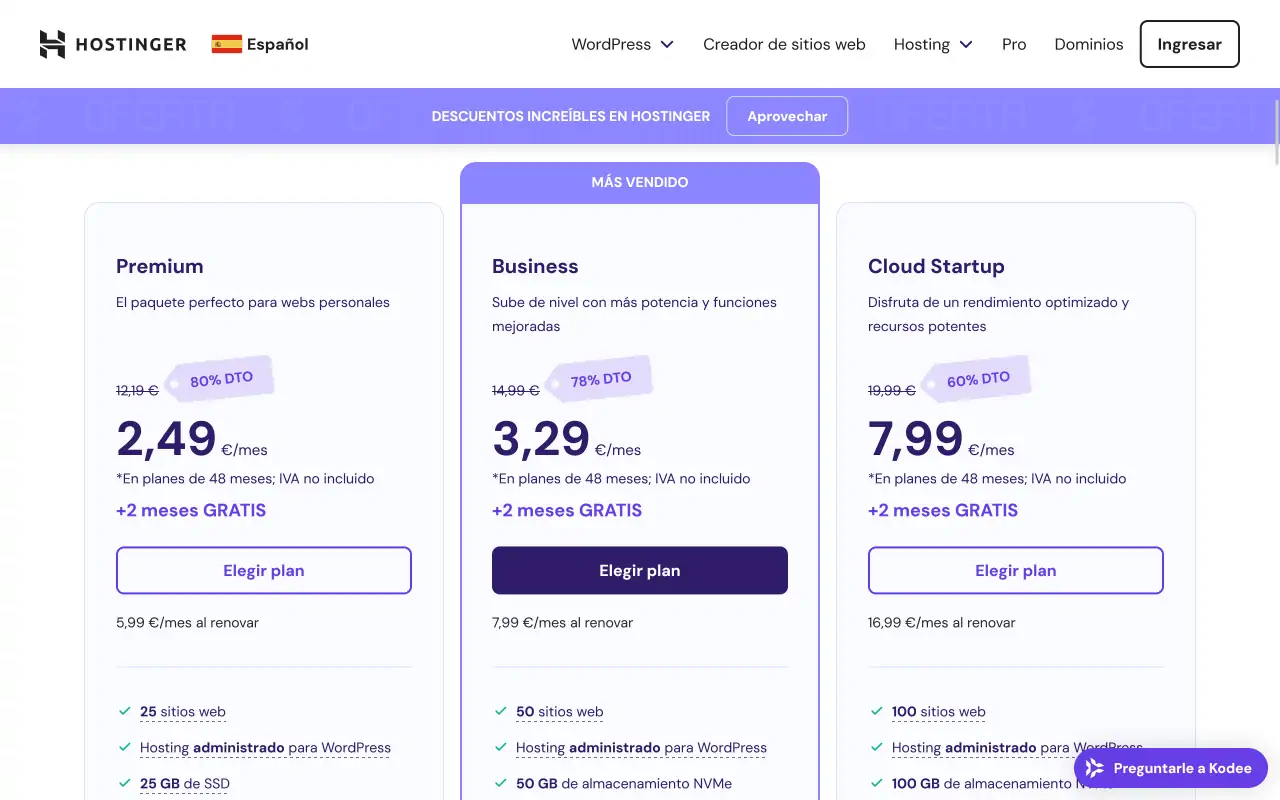Click checkmark beside Cloud Startup 100 GB storage
This screenshot has width=1280, height=800.
[877, 783]
